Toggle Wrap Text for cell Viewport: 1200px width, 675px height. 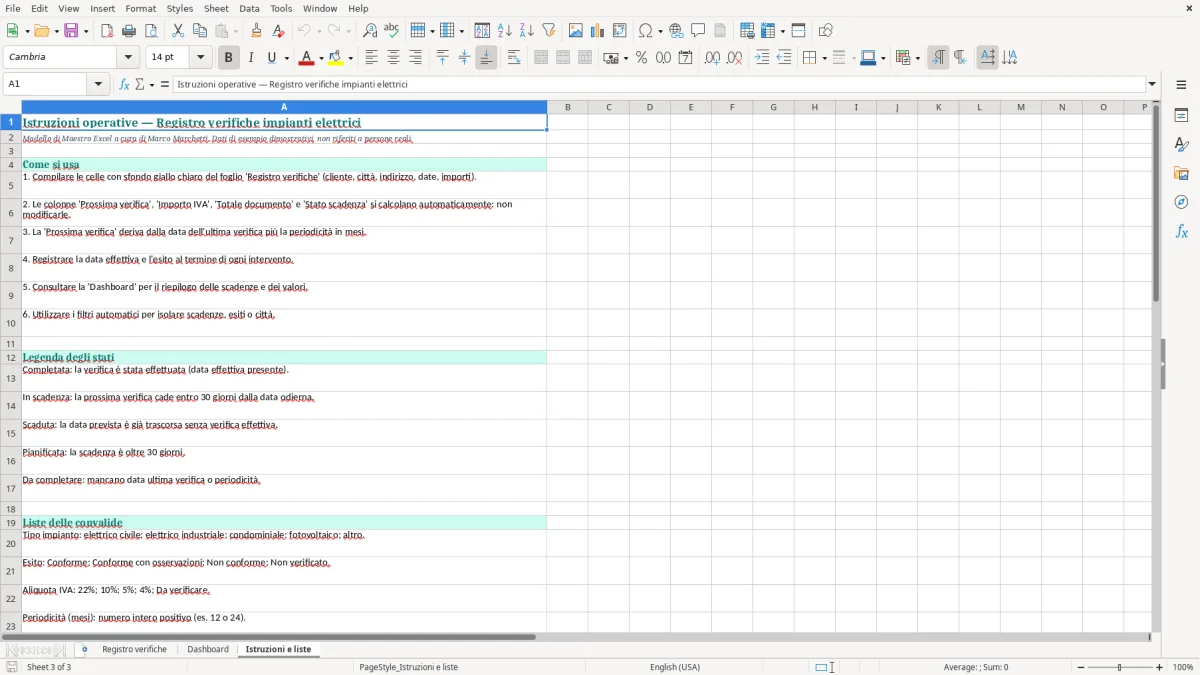click(x=514, y=58)
